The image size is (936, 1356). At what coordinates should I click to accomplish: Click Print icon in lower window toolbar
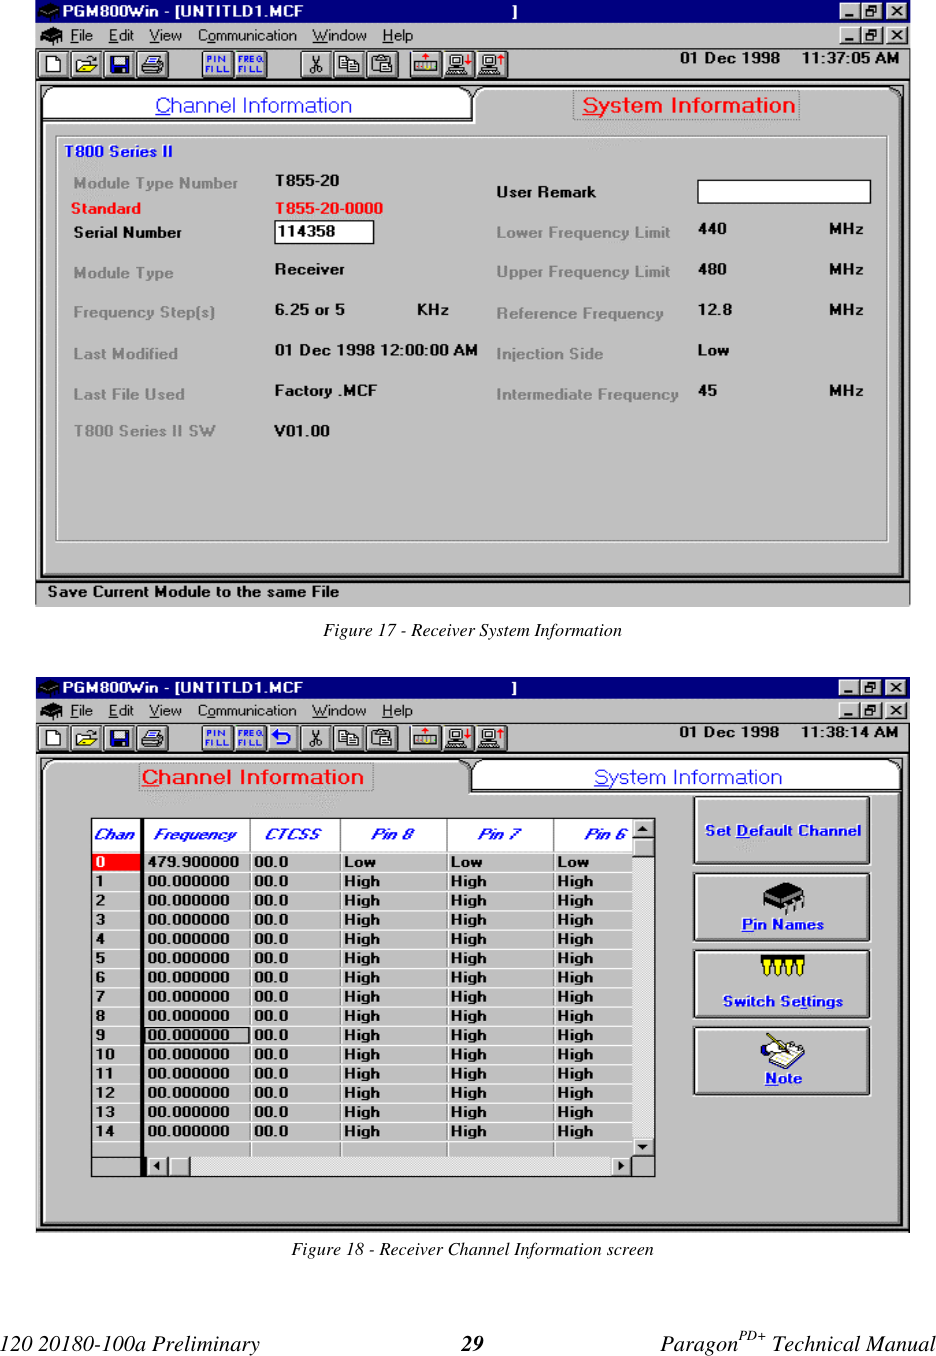(153, 738)
